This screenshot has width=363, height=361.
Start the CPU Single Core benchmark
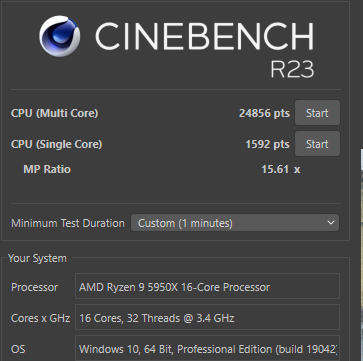[x=317, y=144]
